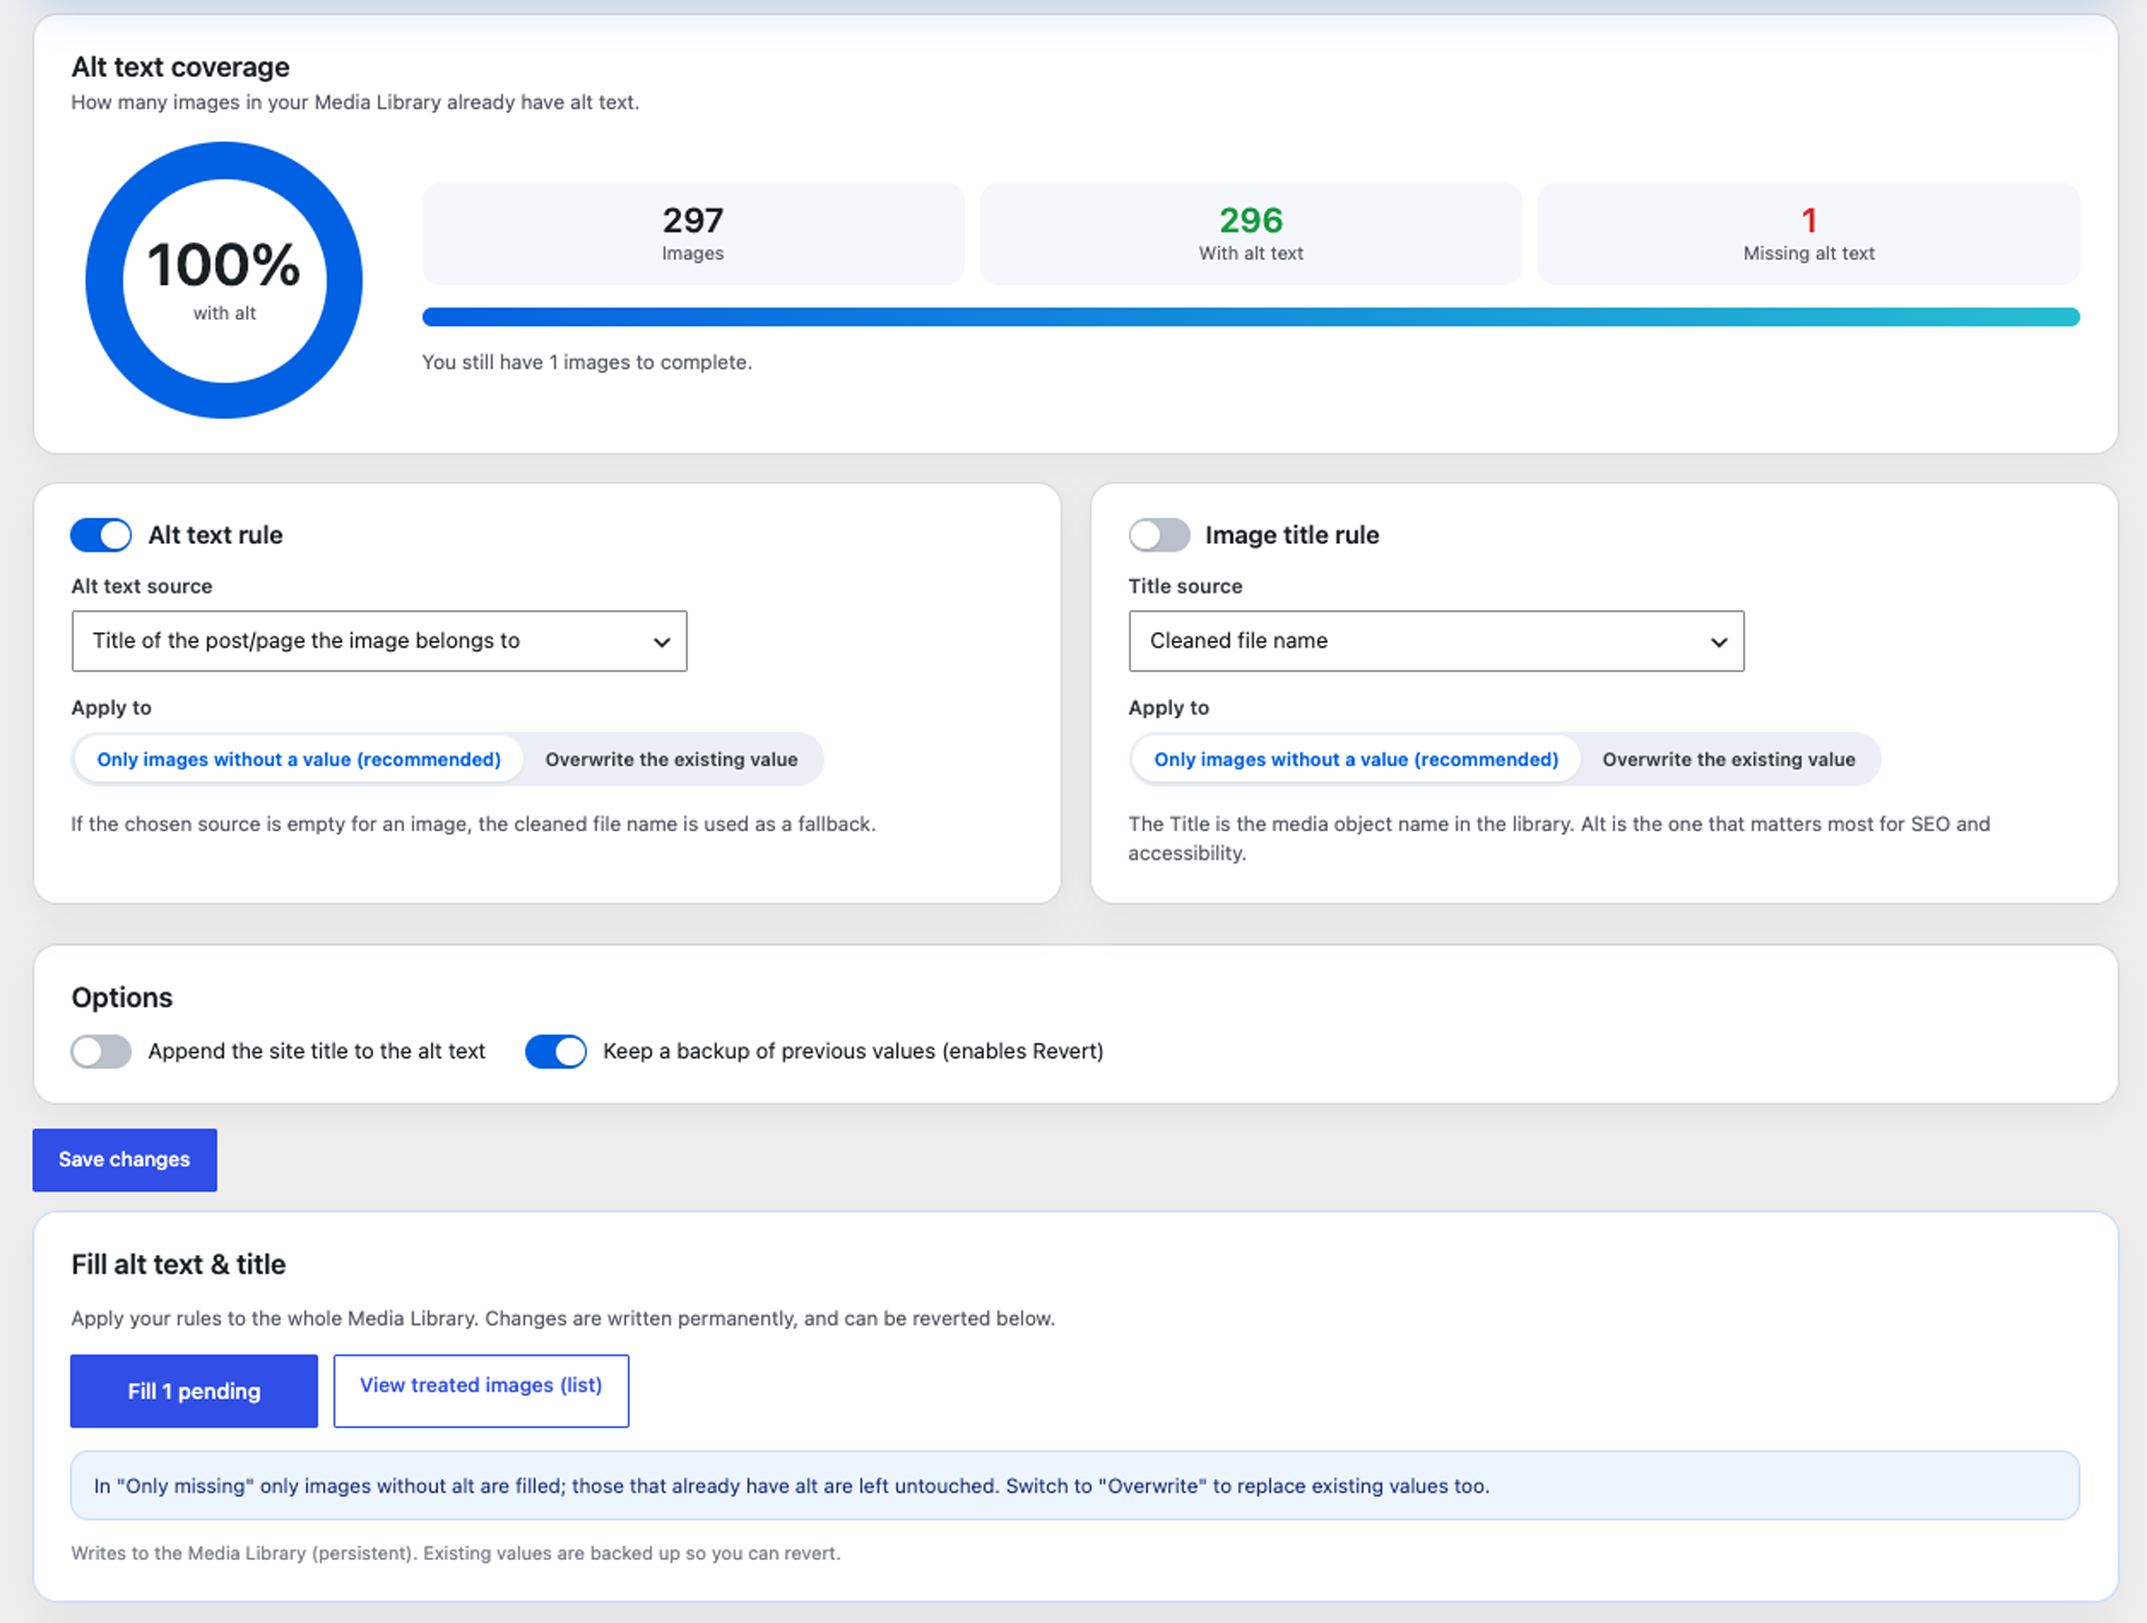This screenshot has height=1623, width=2147.
Task: Choose 'Overwrite the existing value' under Image title rule
Action: click(1728, 759)
